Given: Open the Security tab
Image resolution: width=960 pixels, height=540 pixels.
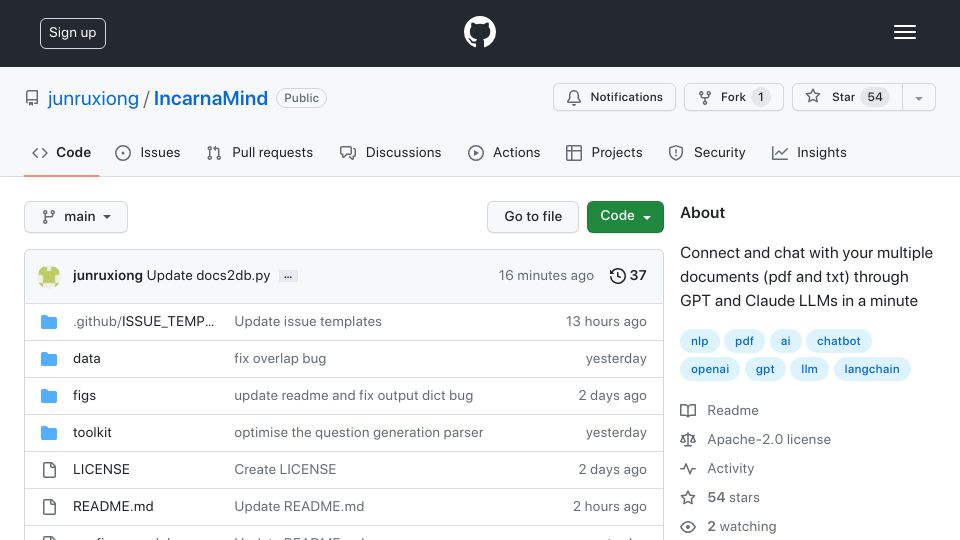Looking at the screenshot, I should pos(707,152).
